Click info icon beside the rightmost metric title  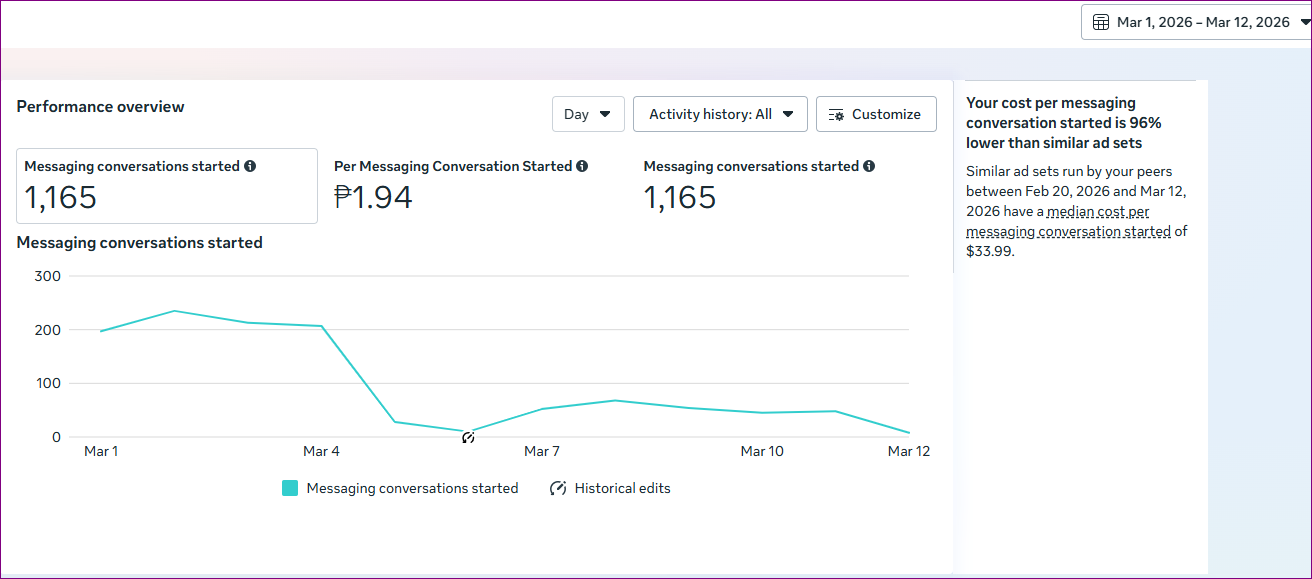coord(869,166)
